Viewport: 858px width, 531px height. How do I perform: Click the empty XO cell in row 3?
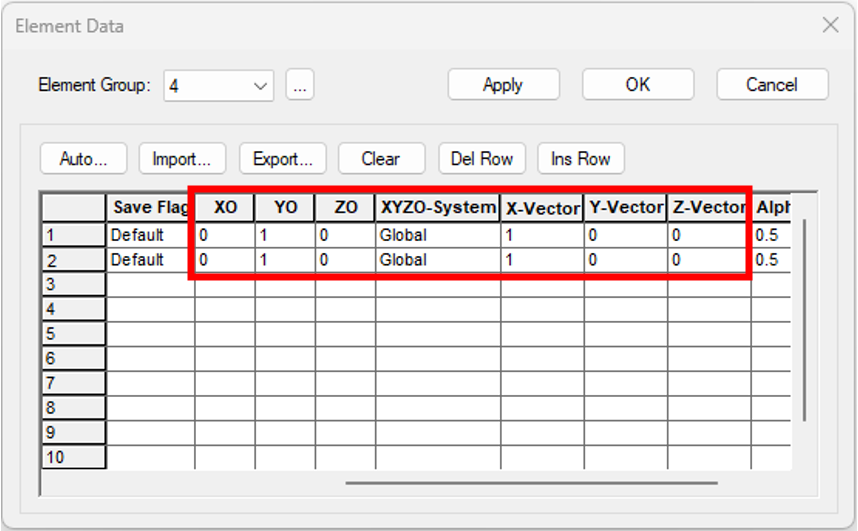coord(225,285)
